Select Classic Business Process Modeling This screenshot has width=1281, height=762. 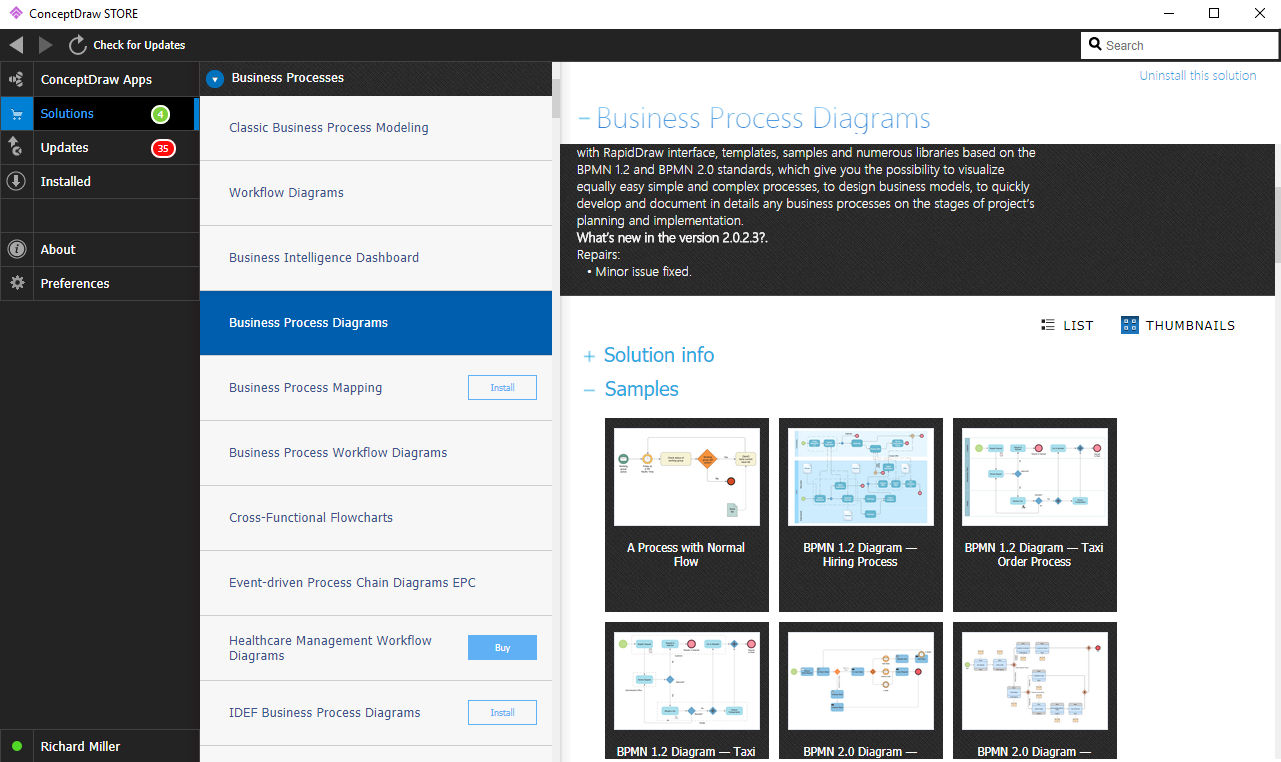pos(376,128)
